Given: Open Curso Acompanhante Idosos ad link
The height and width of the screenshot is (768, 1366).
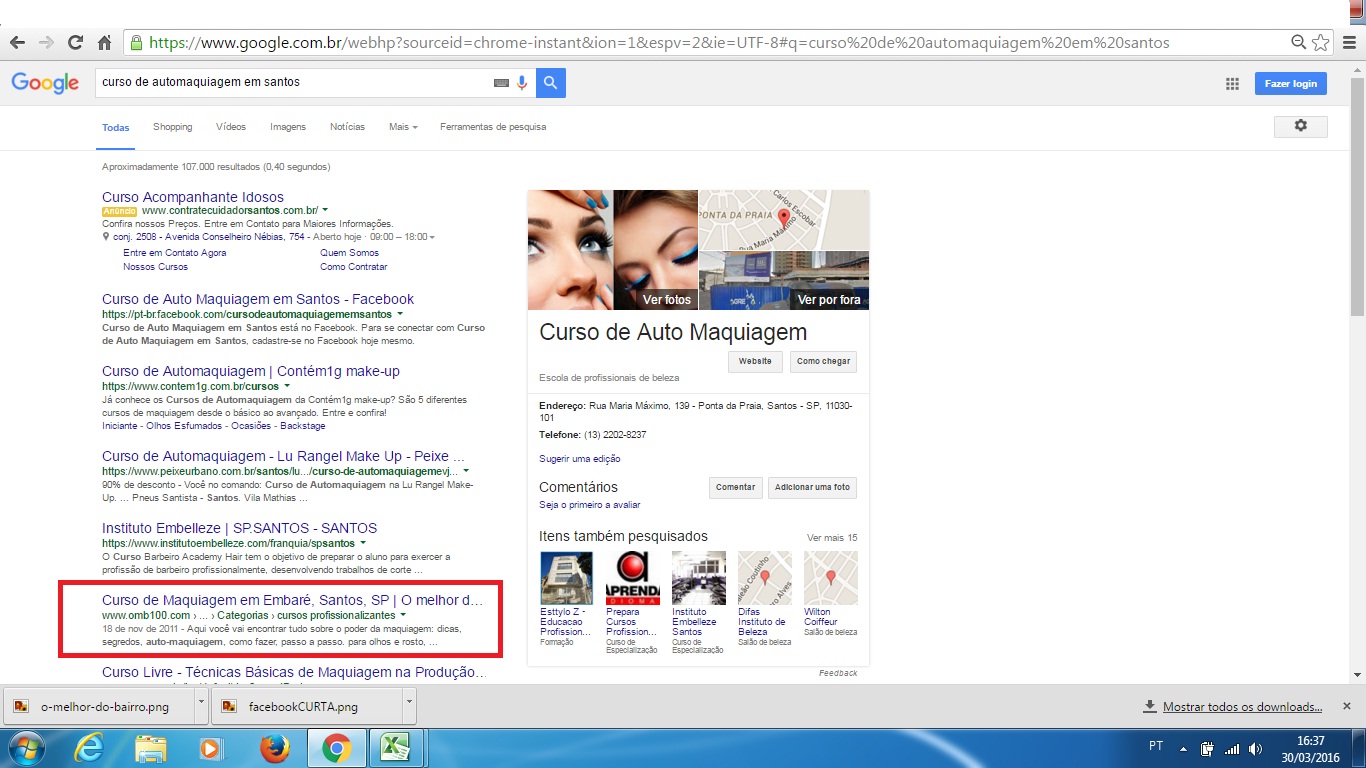Looking at the screenshot, I should [x=193, y=197].
